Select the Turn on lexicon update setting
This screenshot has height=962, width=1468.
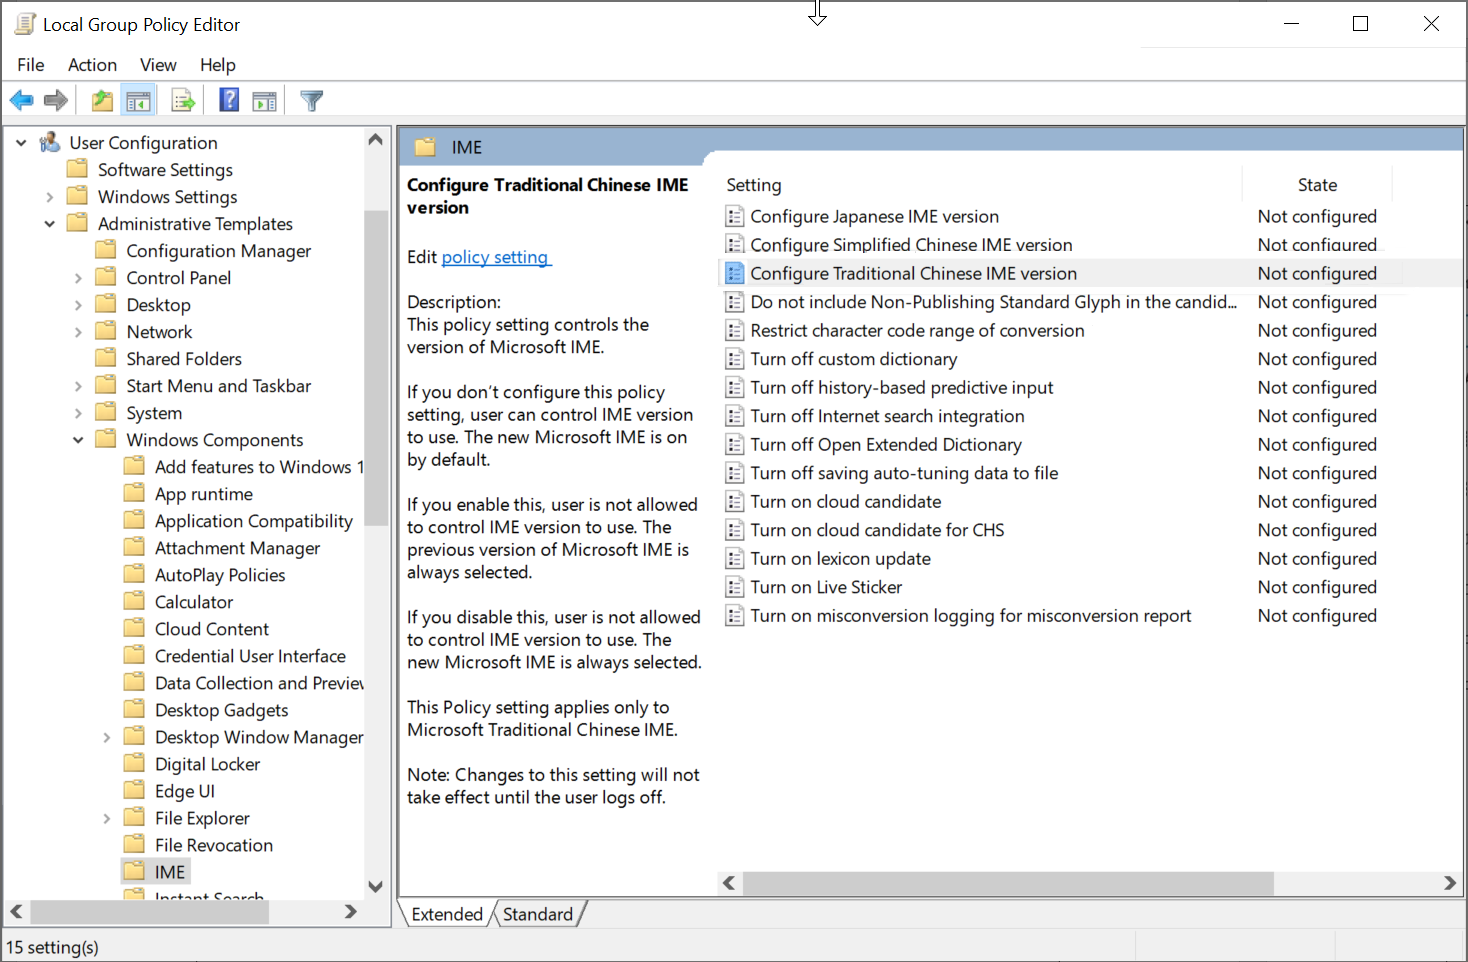840,559
